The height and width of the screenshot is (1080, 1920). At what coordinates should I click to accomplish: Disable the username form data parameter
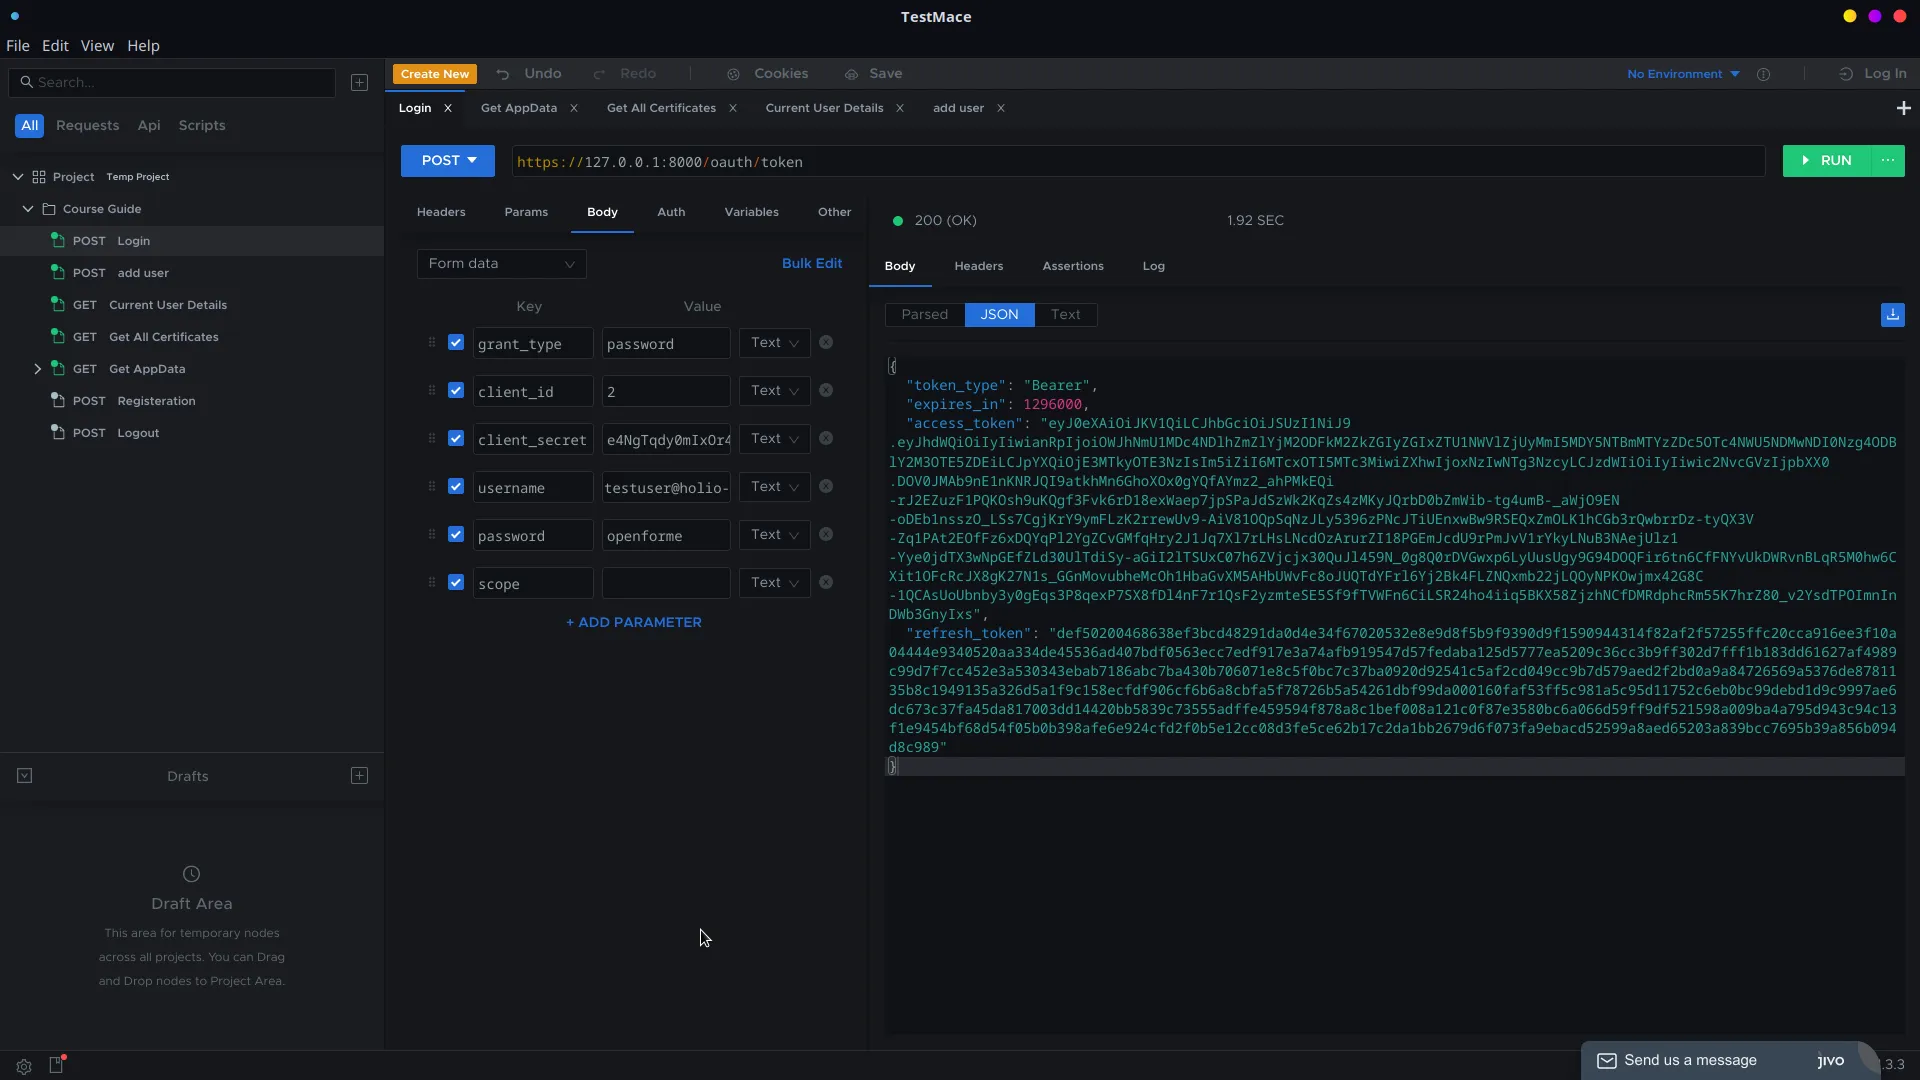pyautogui.click(x=456, y=486)
